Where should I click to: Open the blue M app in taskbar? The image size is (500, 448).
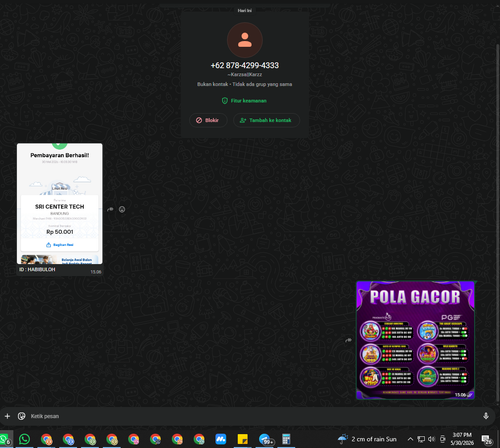[x=221, y=439]
